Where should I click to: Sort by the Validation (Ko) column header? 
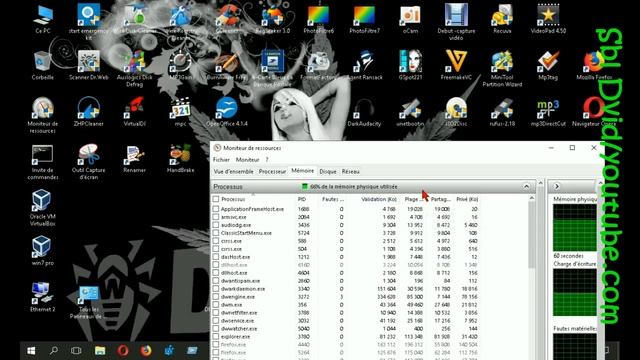pyautogui.click(x=379, y=199)
